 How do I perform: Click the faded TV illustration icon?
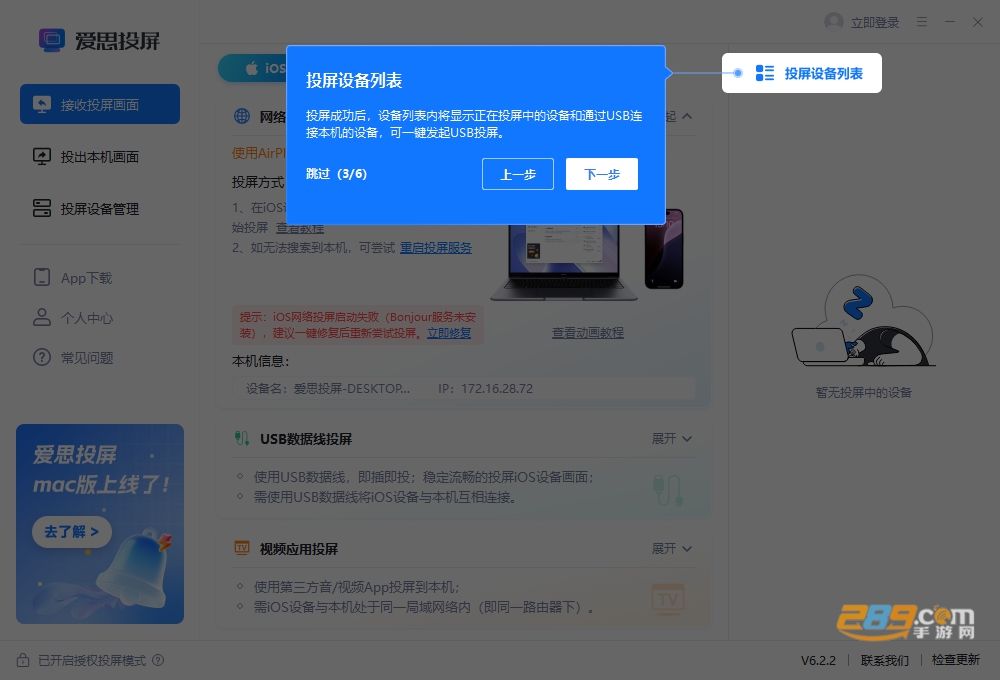[668, 599]
